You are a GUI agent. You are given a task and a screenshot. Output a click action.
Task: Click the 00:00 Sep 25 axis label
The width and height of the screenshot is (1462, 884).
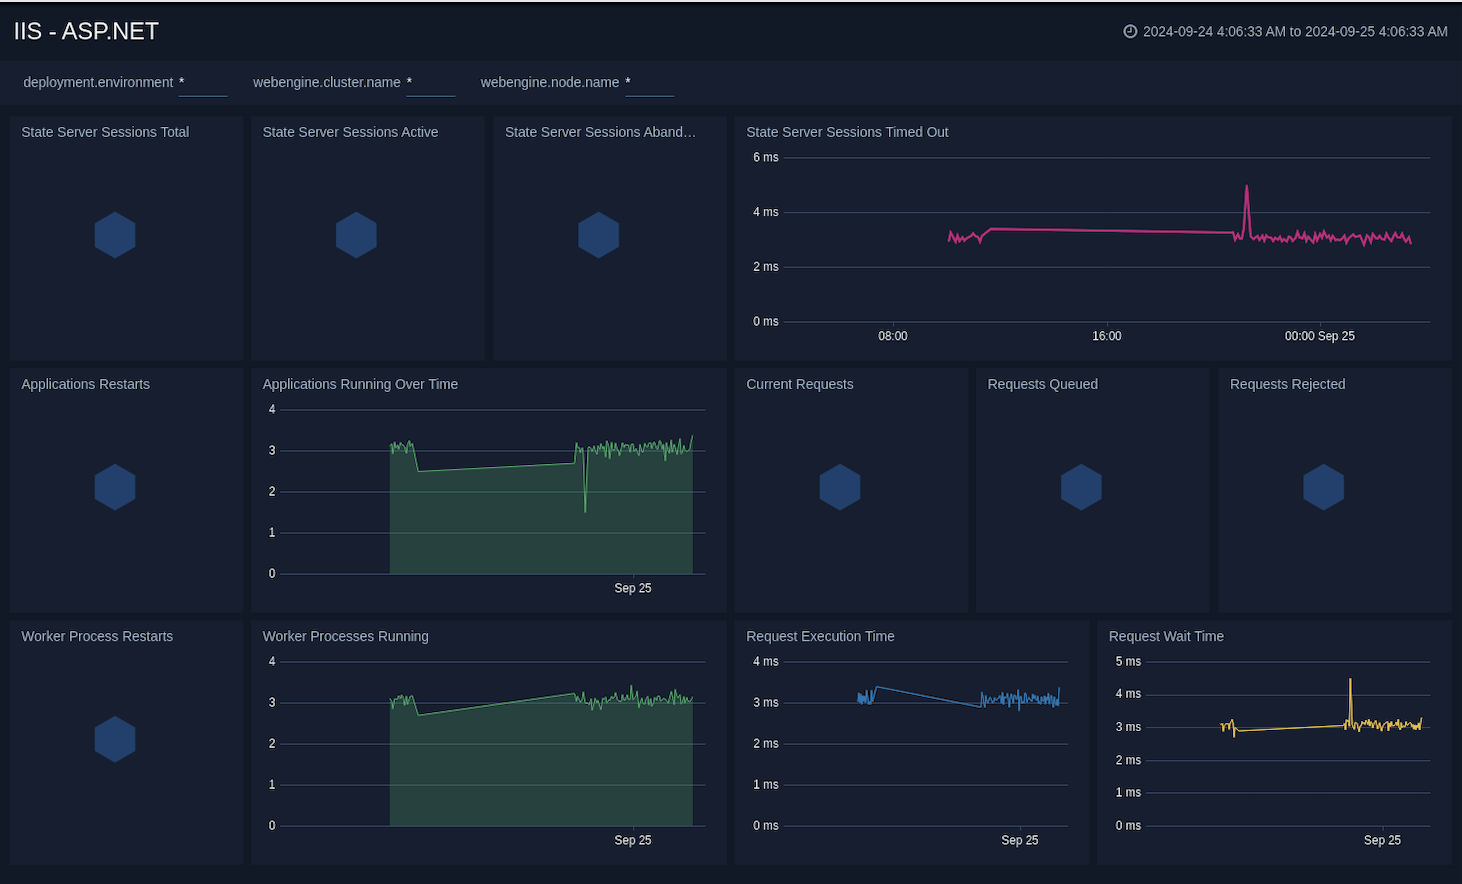[1320, 336]
